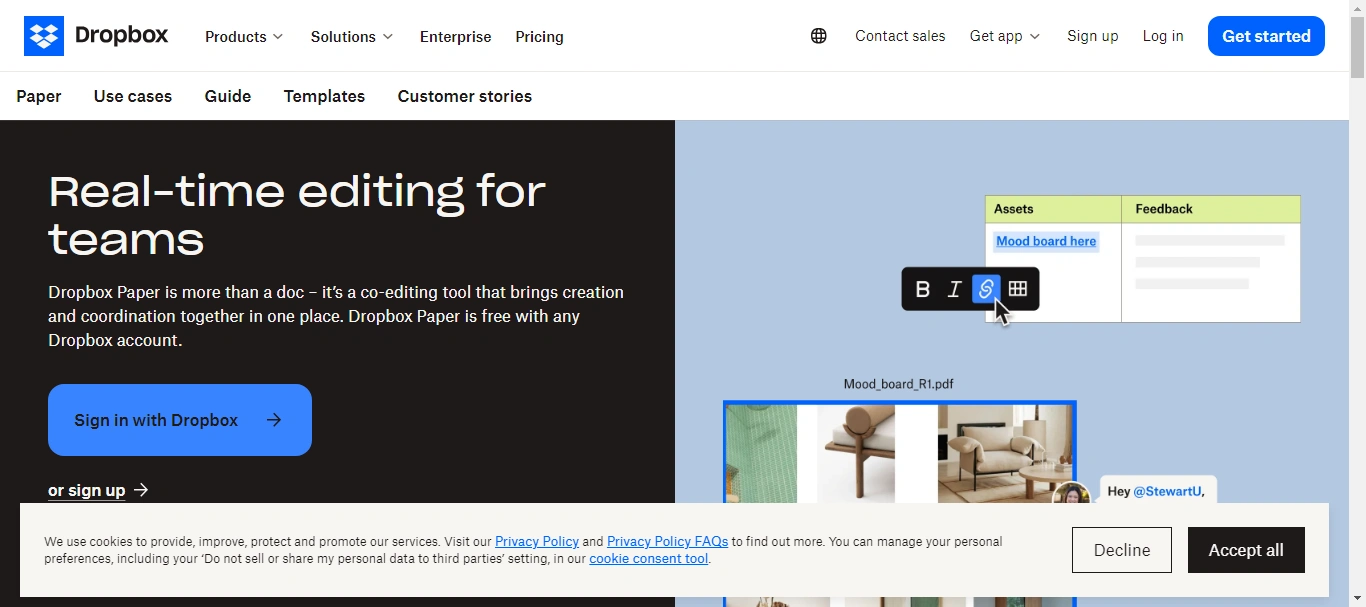This screenshot has width=1366, height=607.
Task: Click the user avatar near Hey @StewartU
Action: pos(1072,495)
